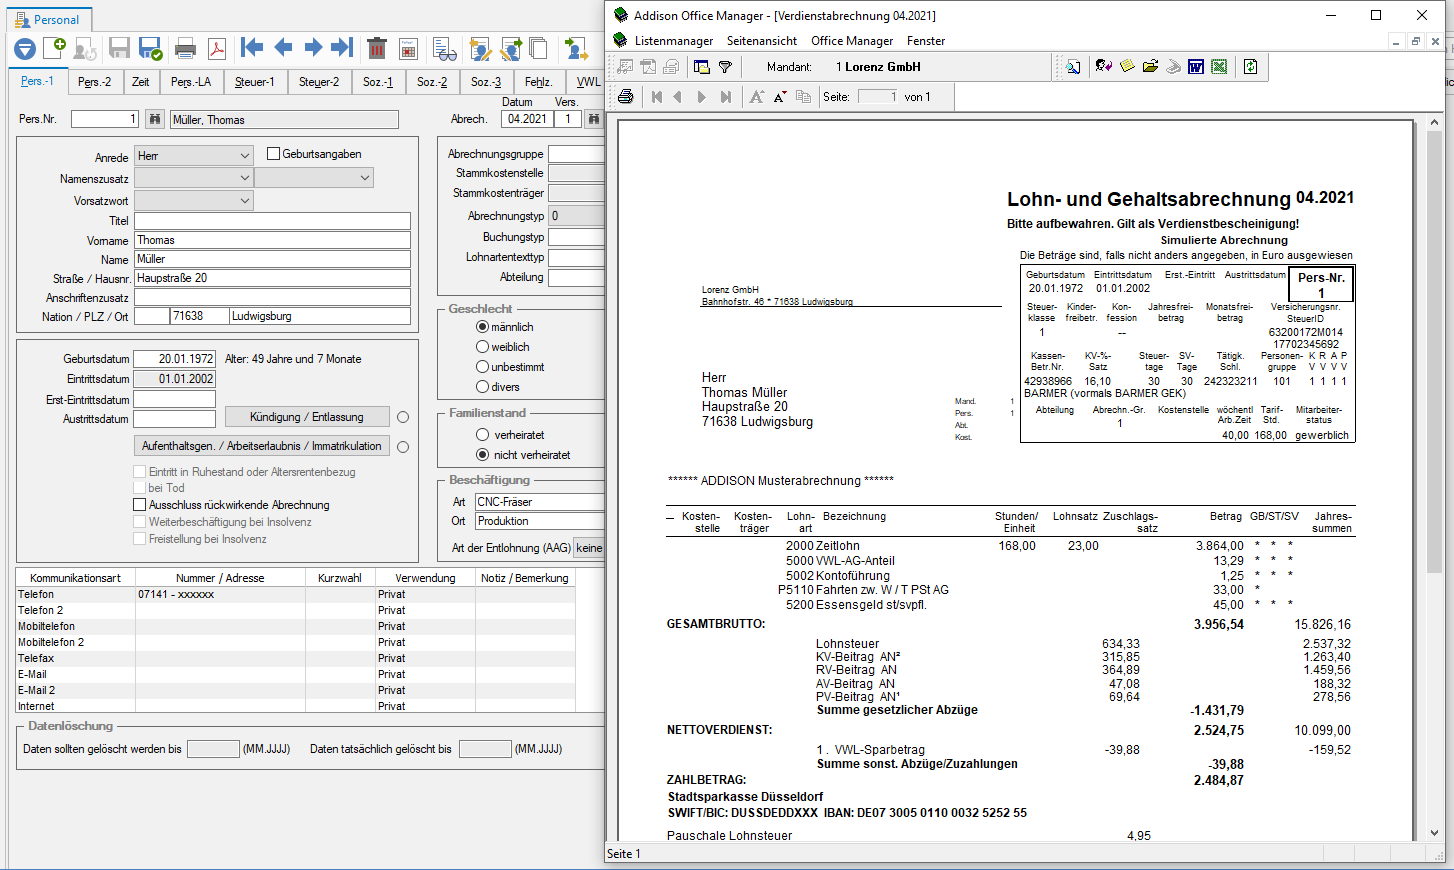The height and width of the screenshot is (870, 1454).
Task: Open the Anrede dropdown
Action: (x=245, y=156)
